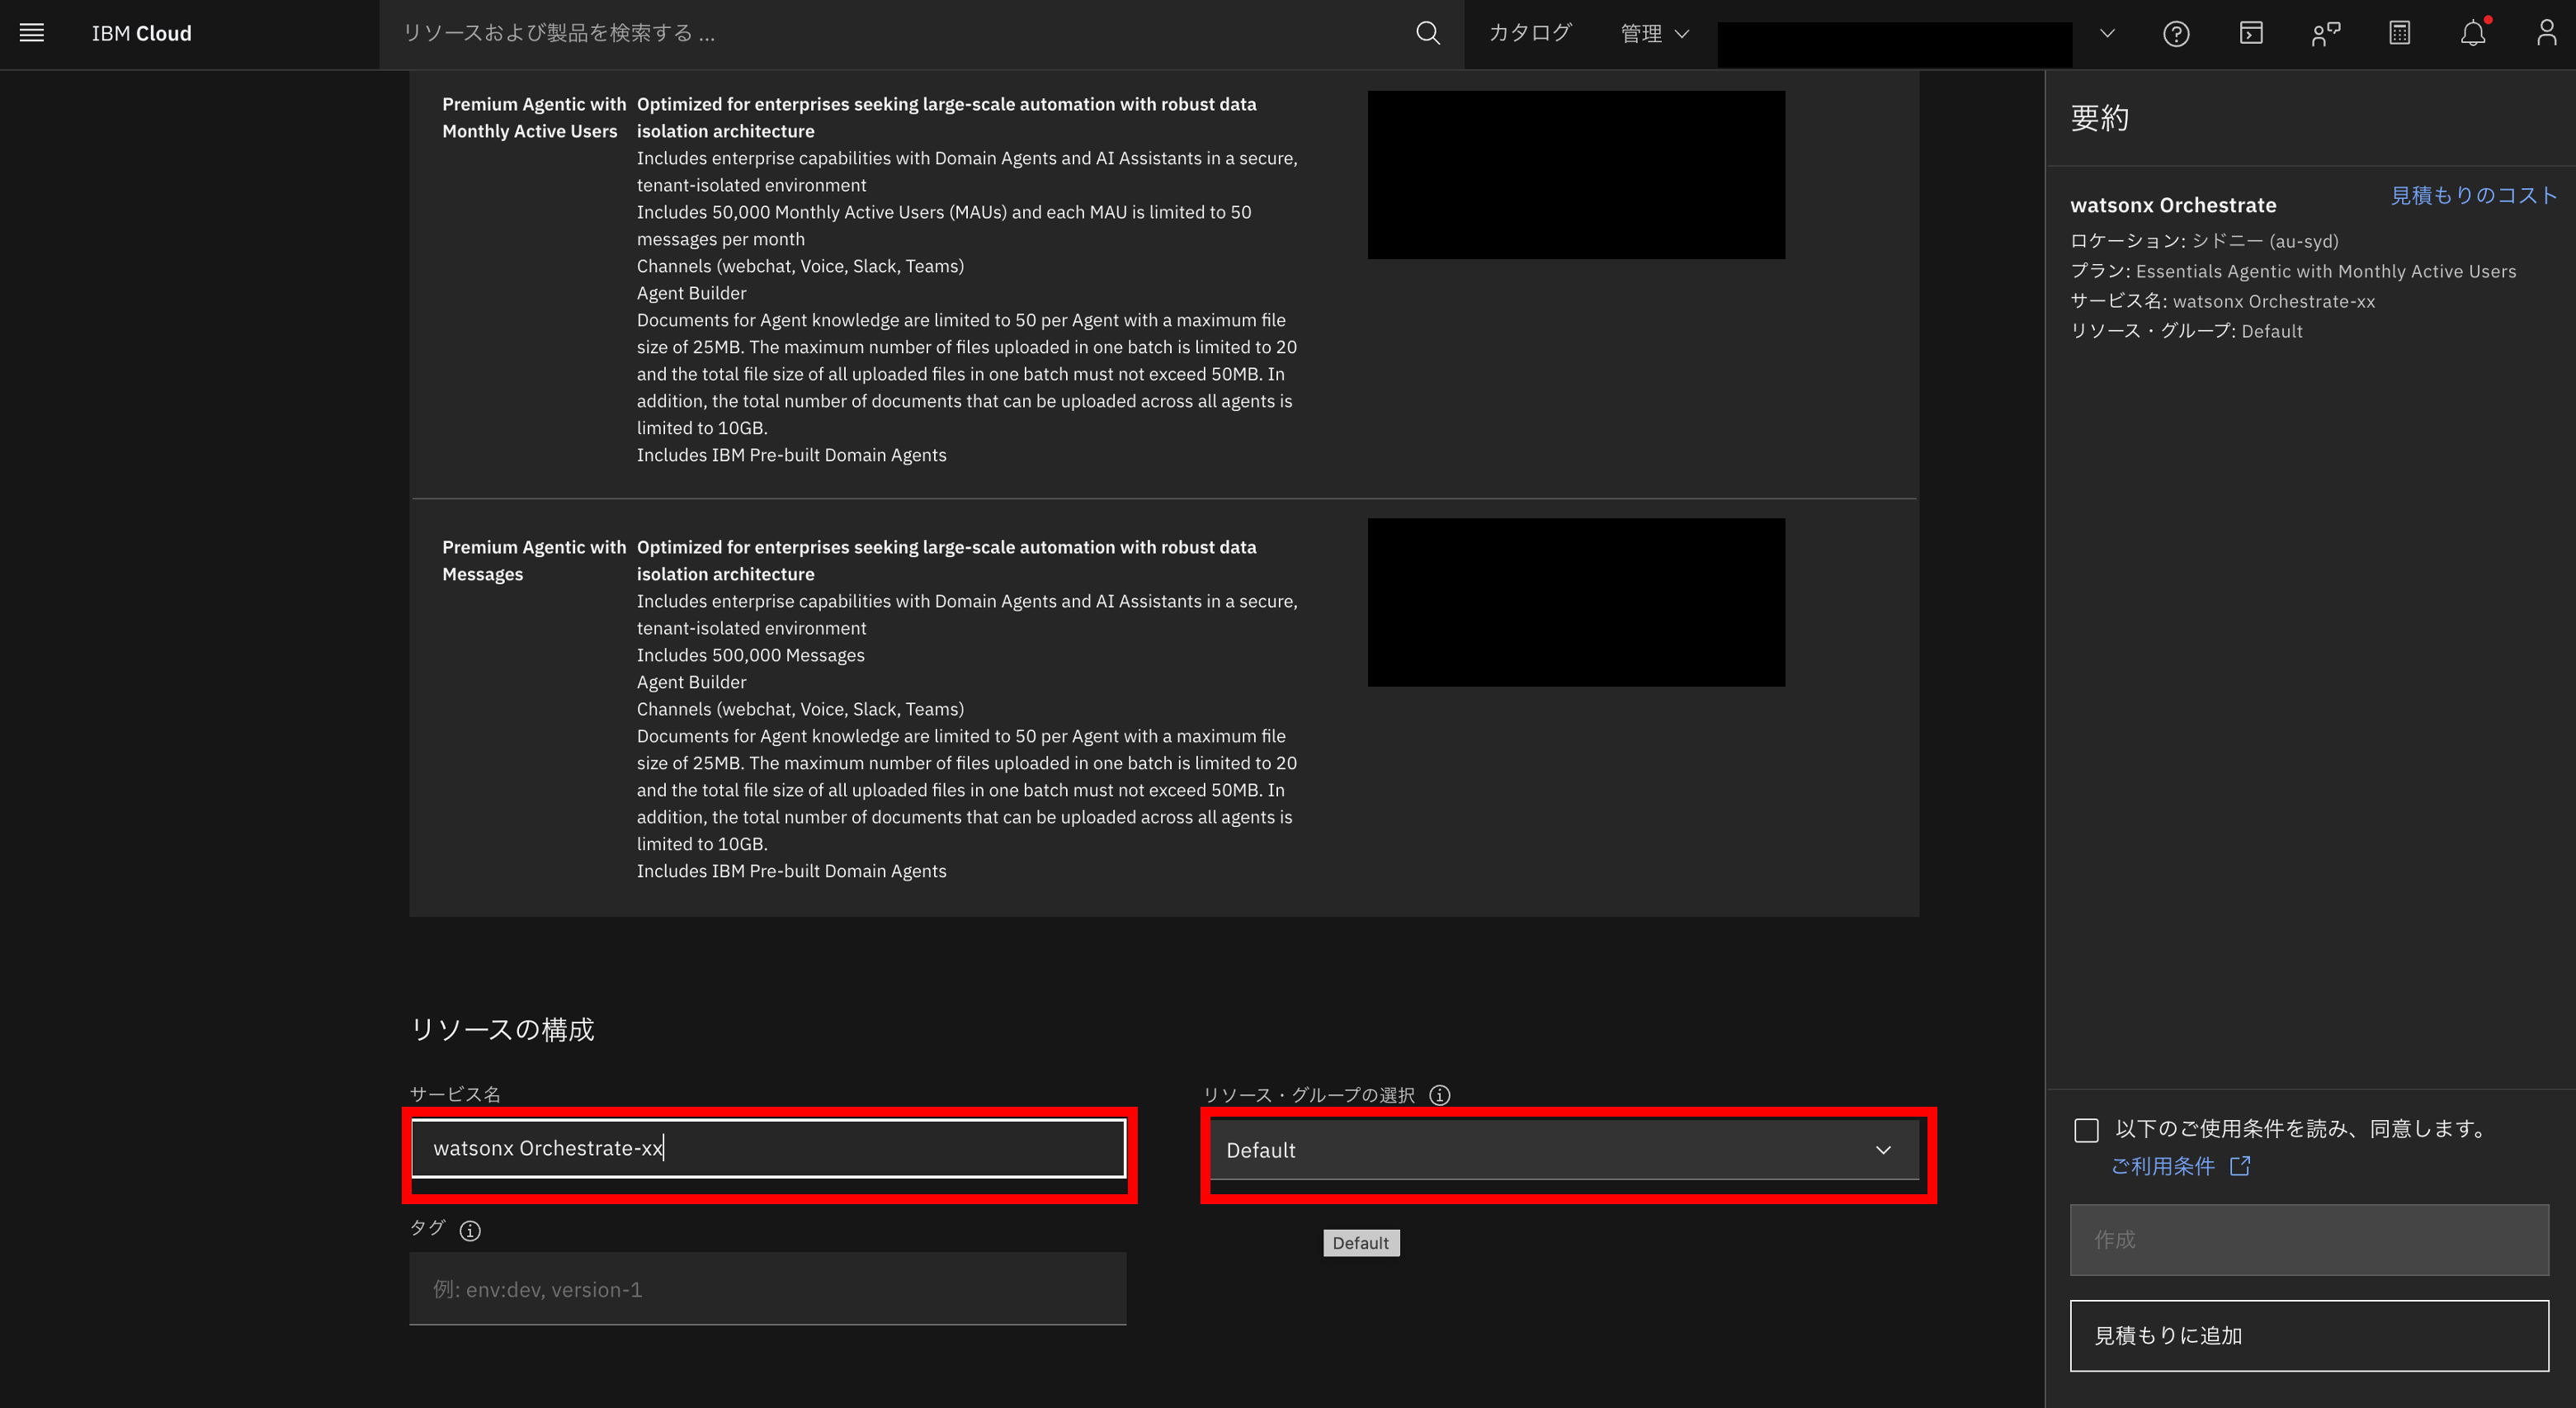Viewport: 2576px width, 1408px height.
Task: Open the cost estimator calculator icon
Action: [2399, 34]
